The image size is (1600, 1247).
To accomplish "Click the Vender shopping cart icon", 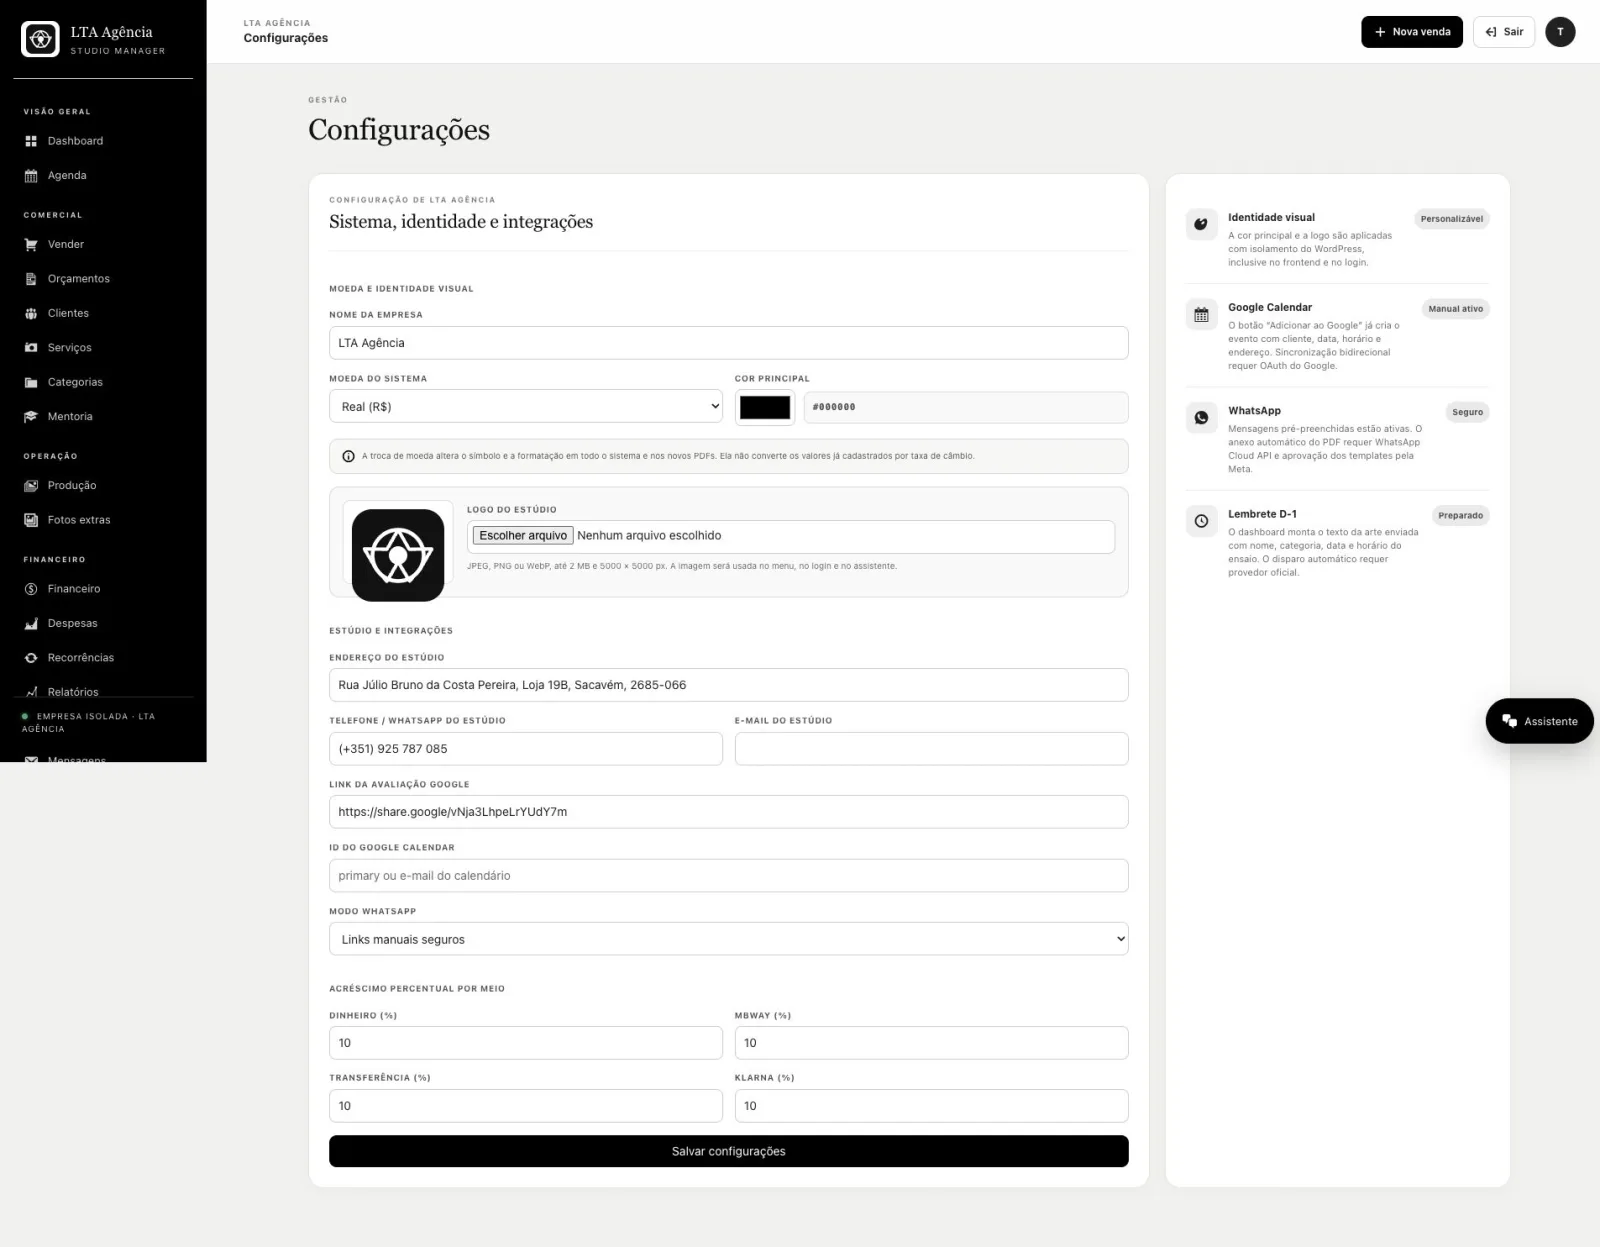I will 31,245.
